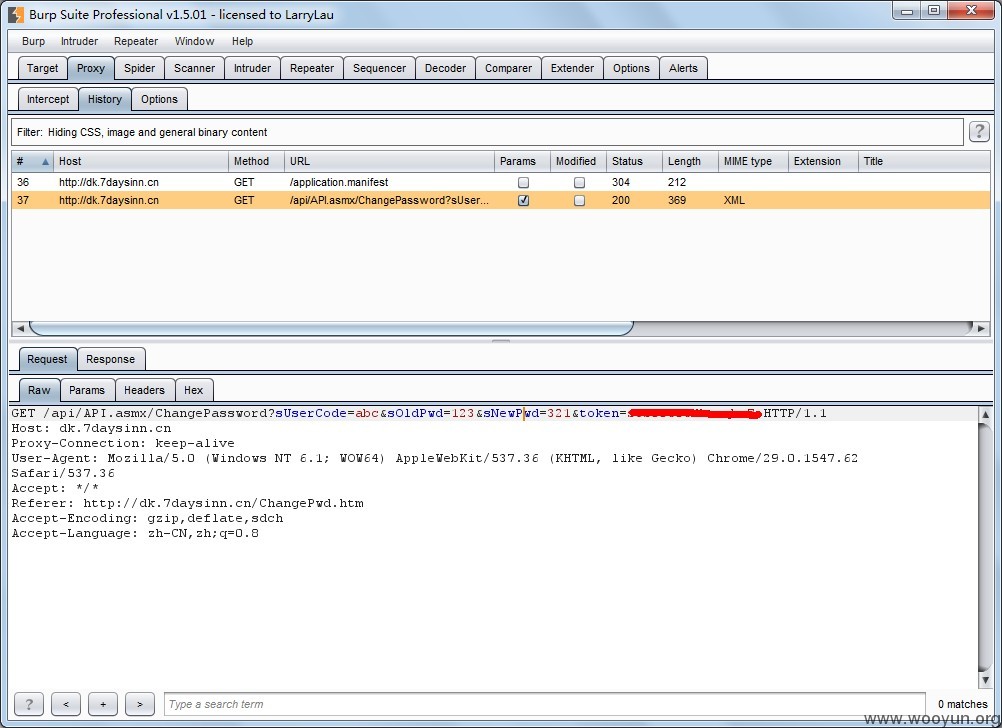
Task: Show the Request tab
Action: point(47,359)
